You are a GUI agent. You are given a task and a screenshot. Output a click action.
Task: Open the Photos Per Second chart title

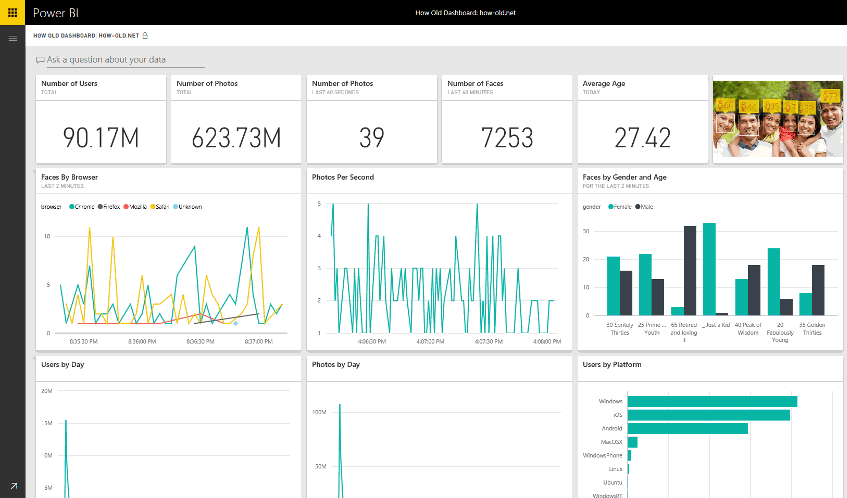click(342, 177)
